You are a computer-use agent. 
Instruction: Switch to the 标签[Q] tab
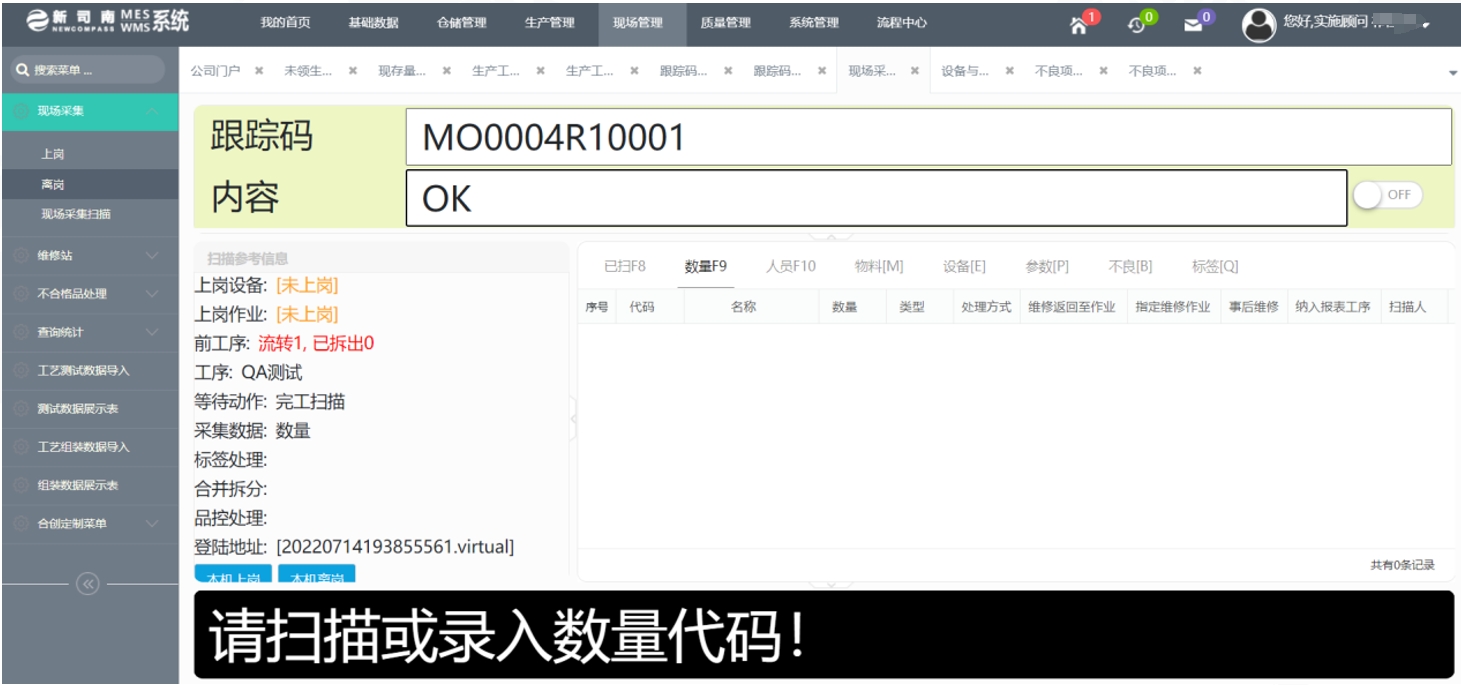coord(1215,266)
